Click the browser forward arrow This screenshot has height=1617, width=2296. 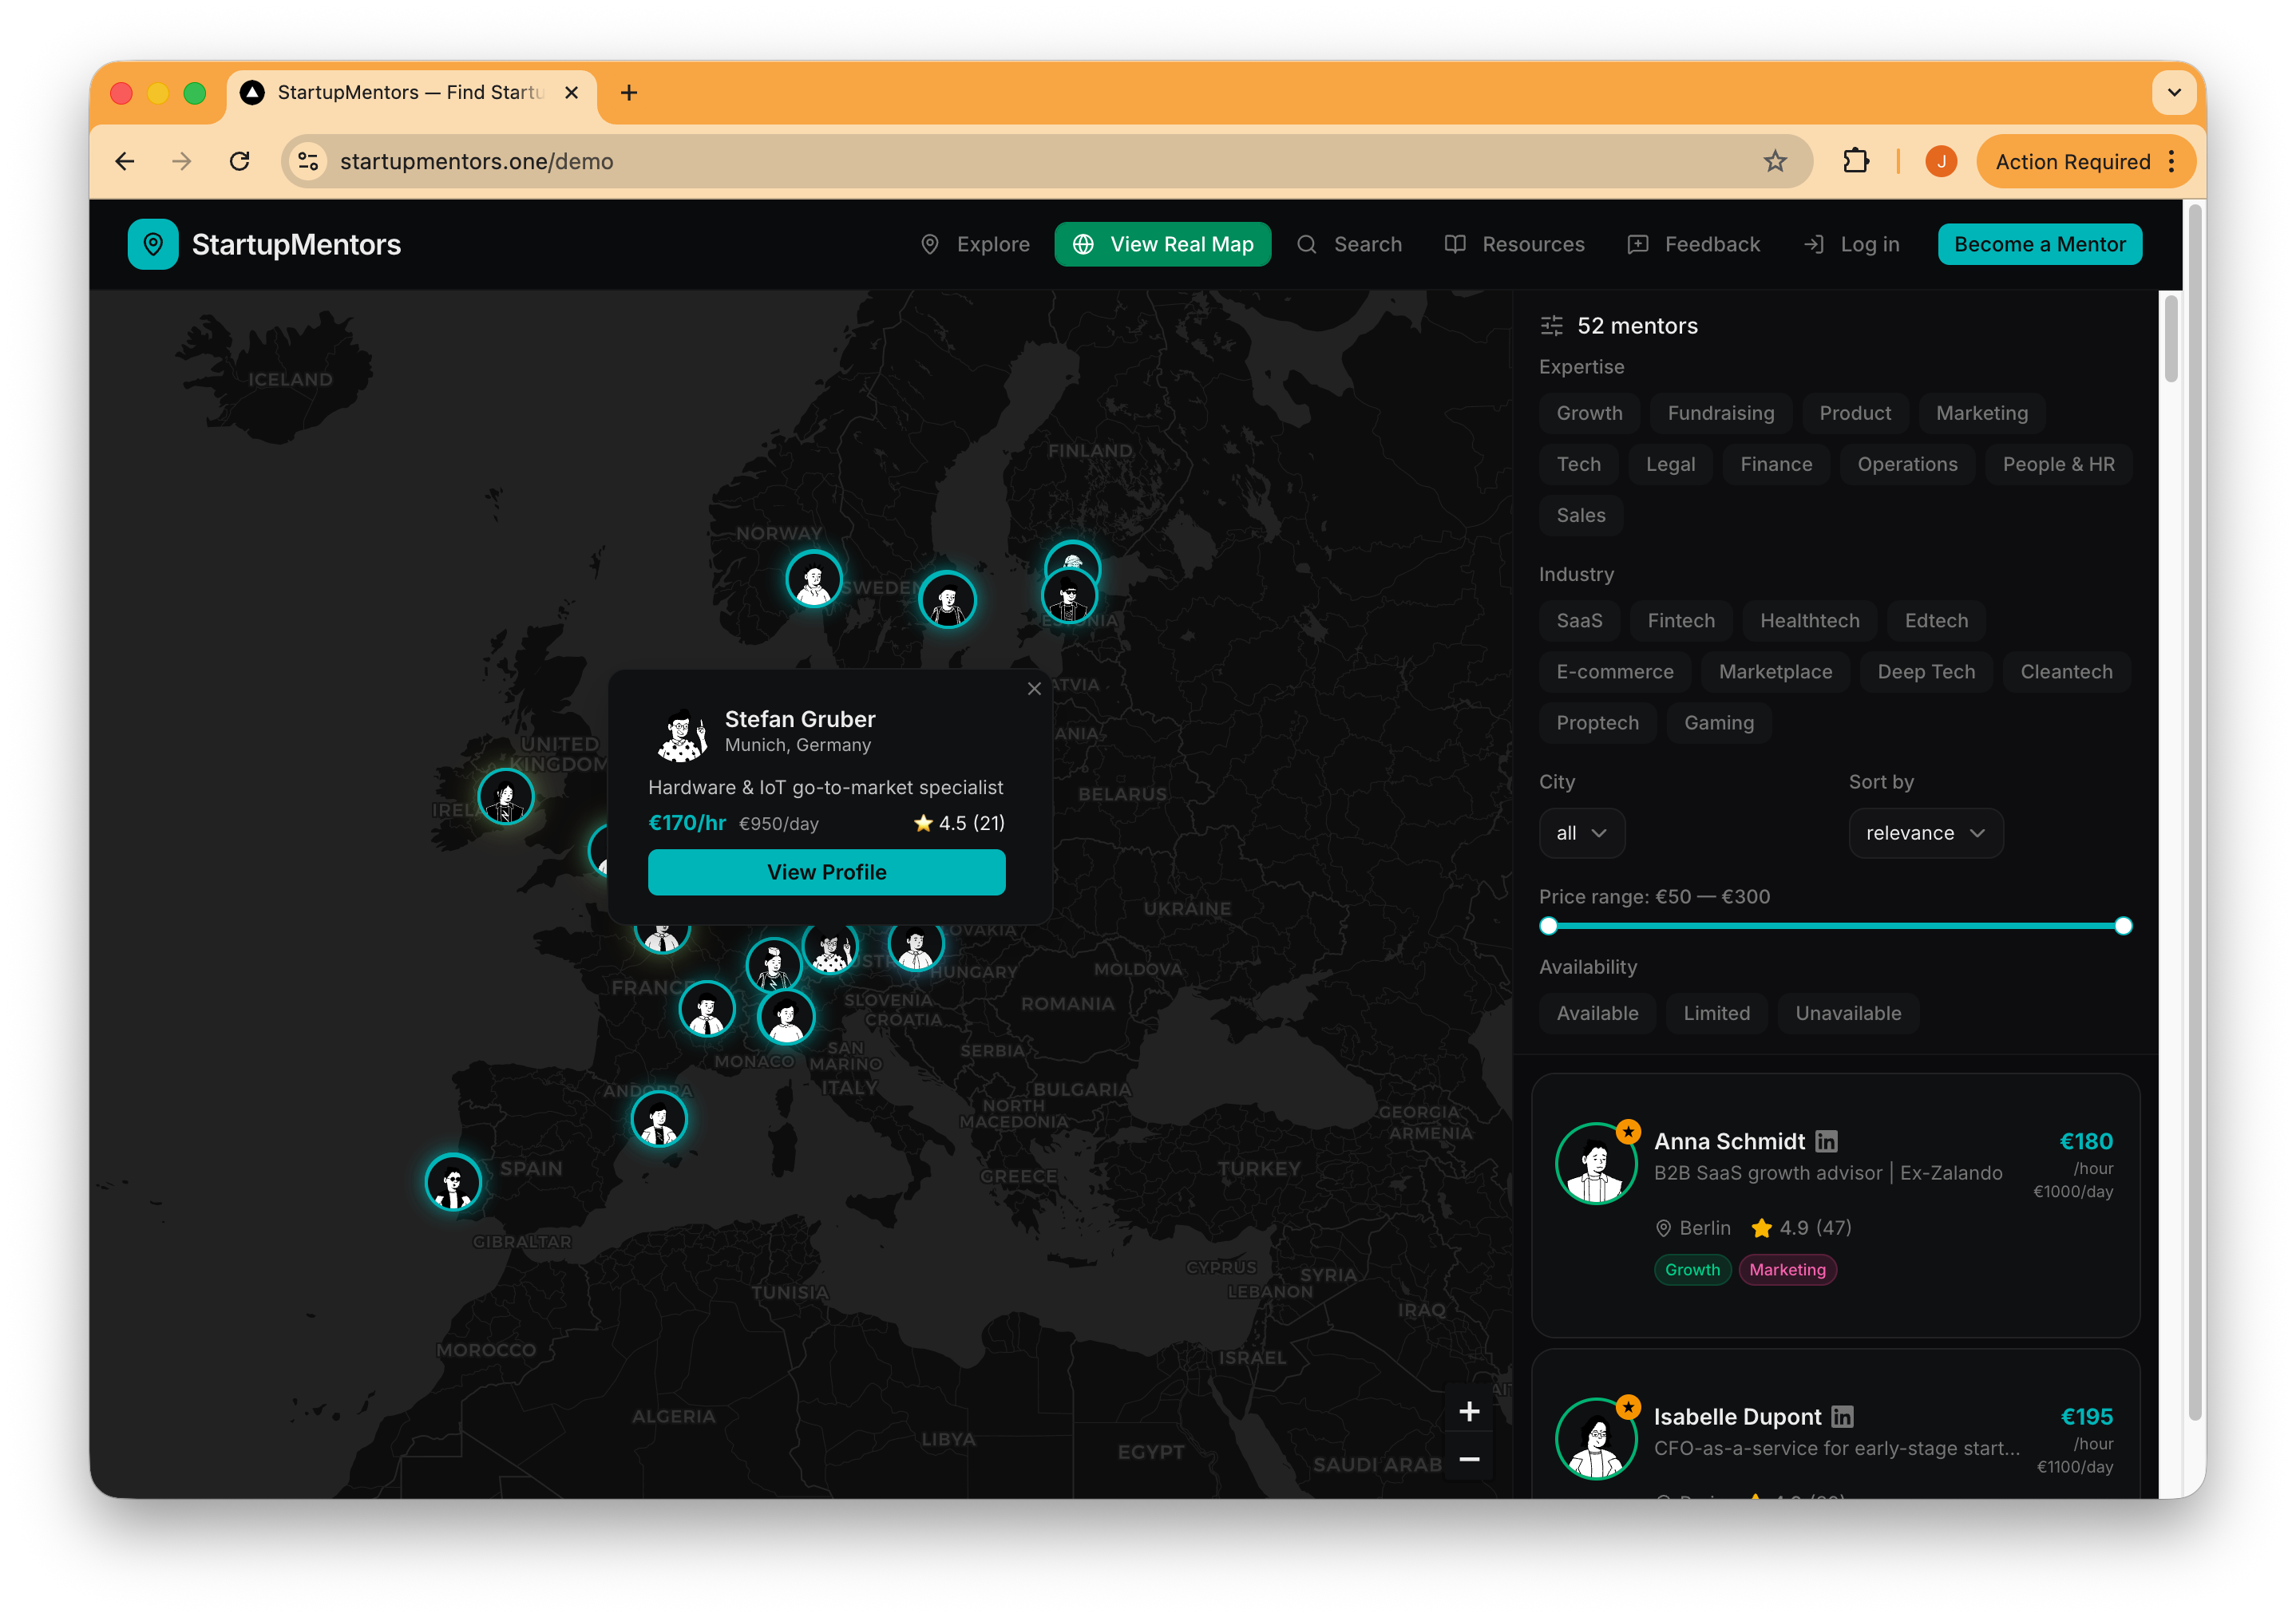click(182, 161)
